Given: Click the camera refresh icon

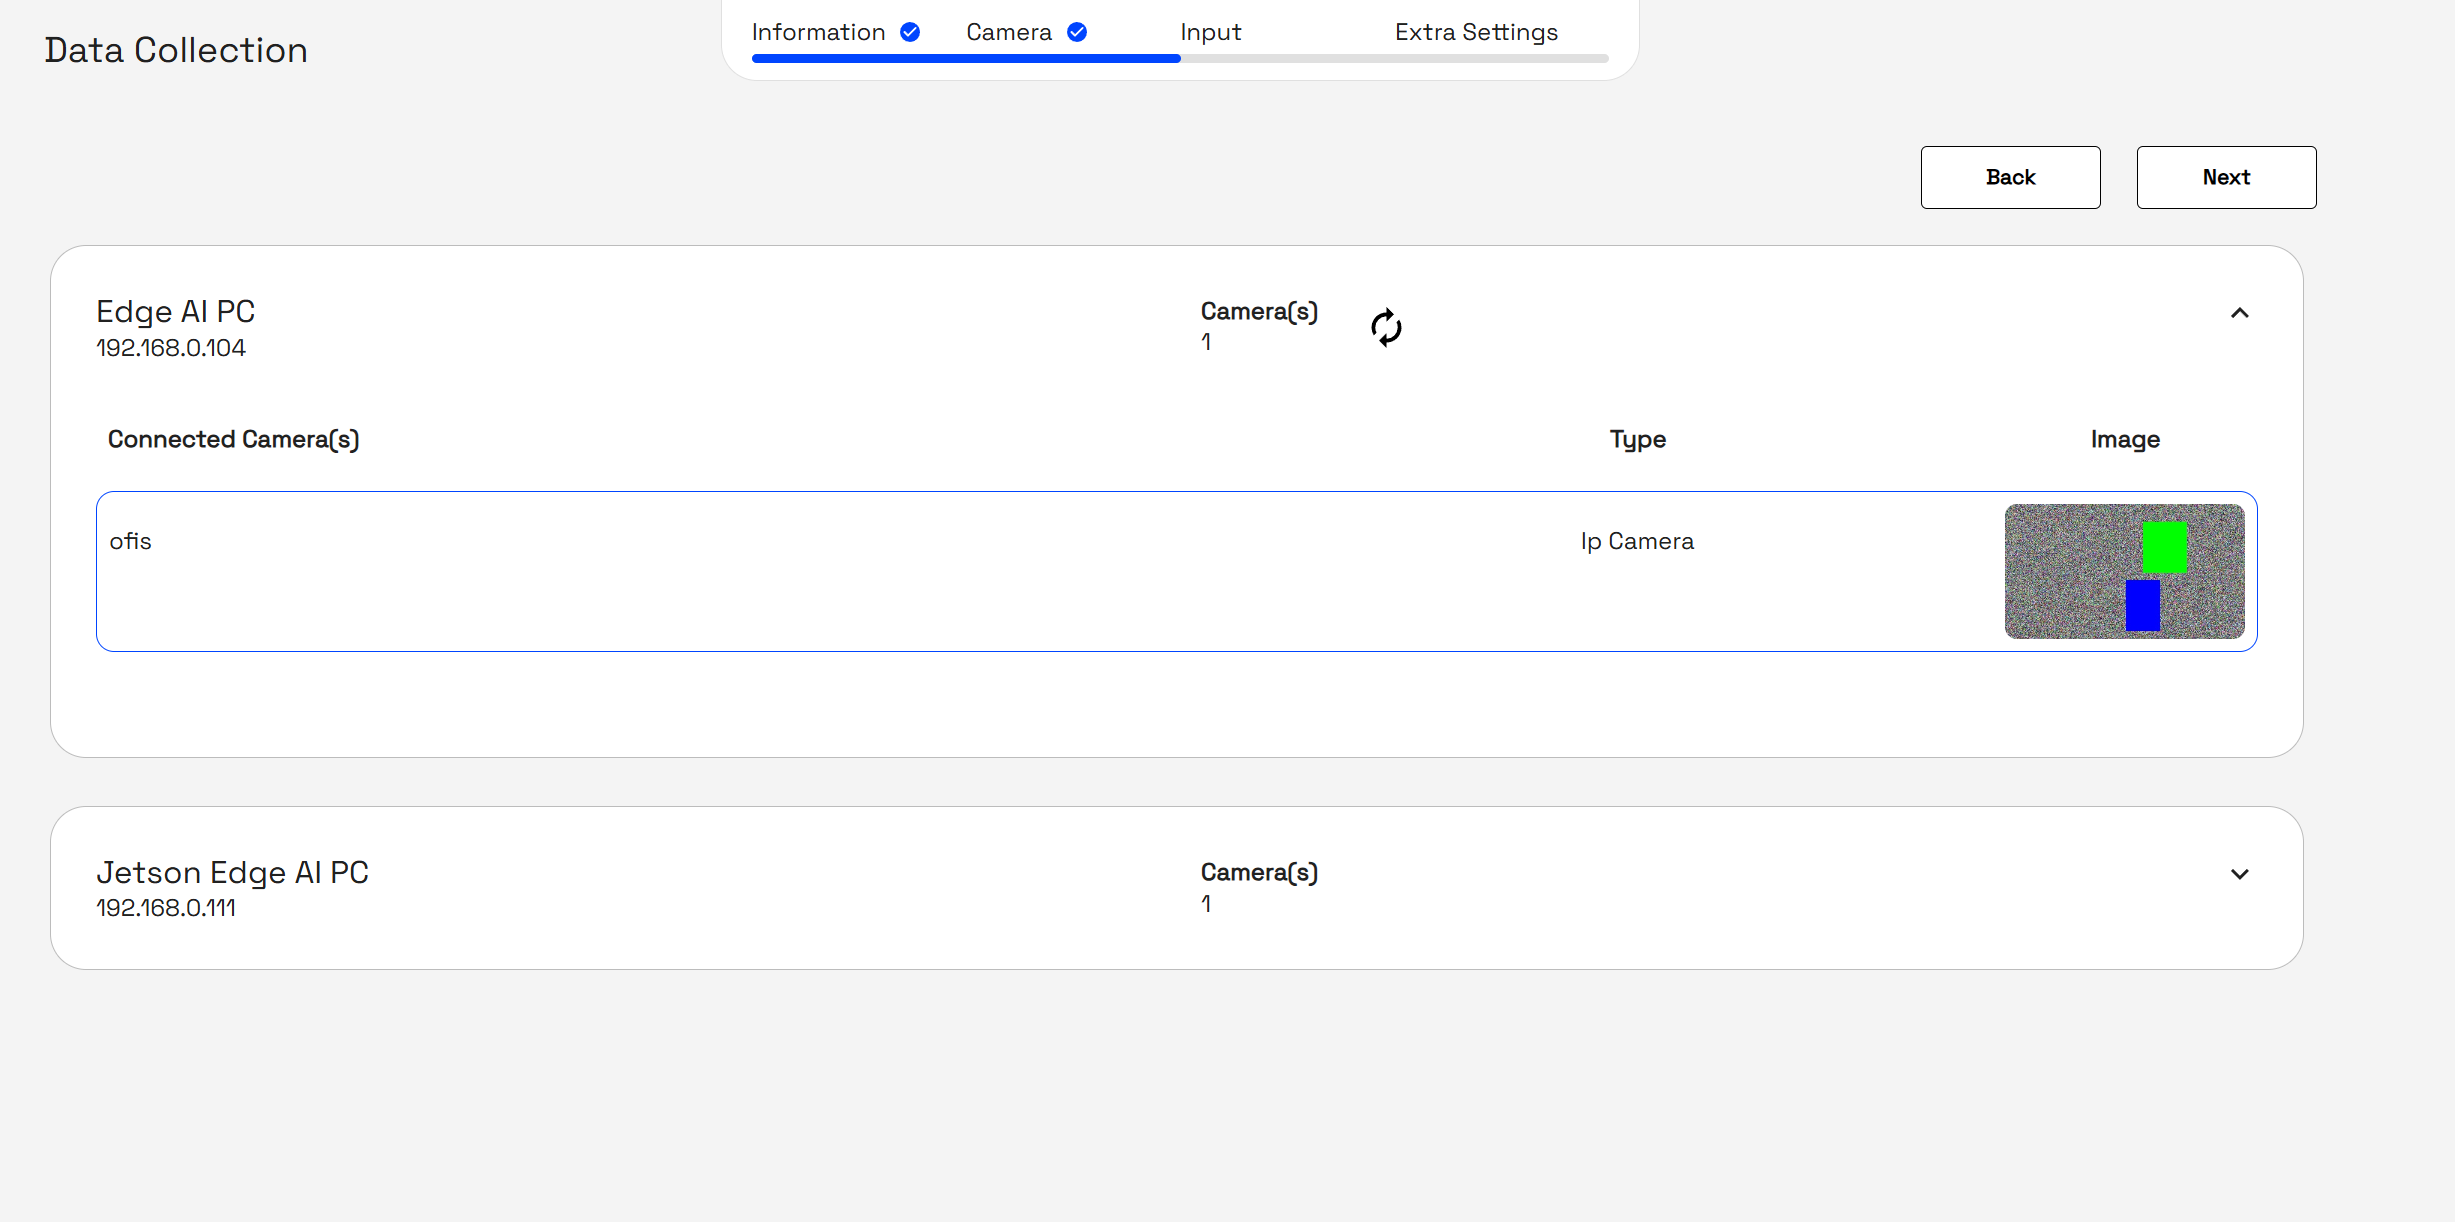Looking at the screenshot, I should pyautogui.click(x=1386, y=327).
